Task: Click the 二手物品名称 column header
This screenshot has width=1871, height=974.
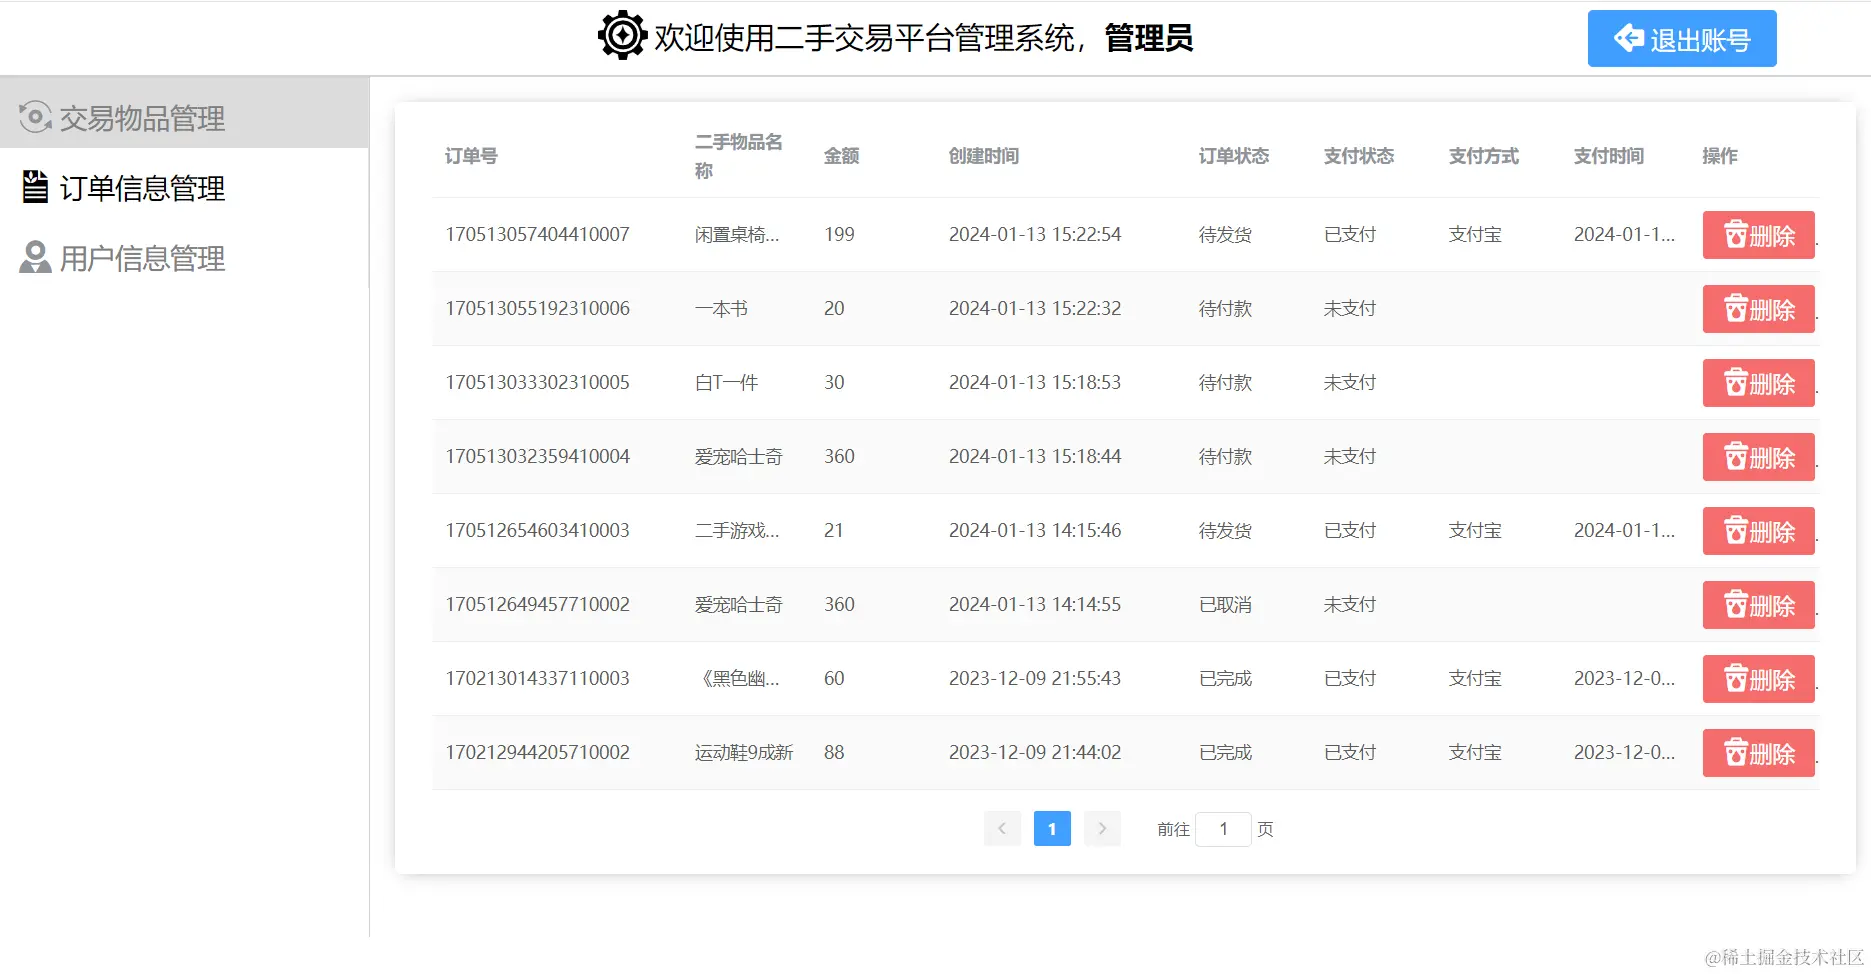Action: (739, 156)
